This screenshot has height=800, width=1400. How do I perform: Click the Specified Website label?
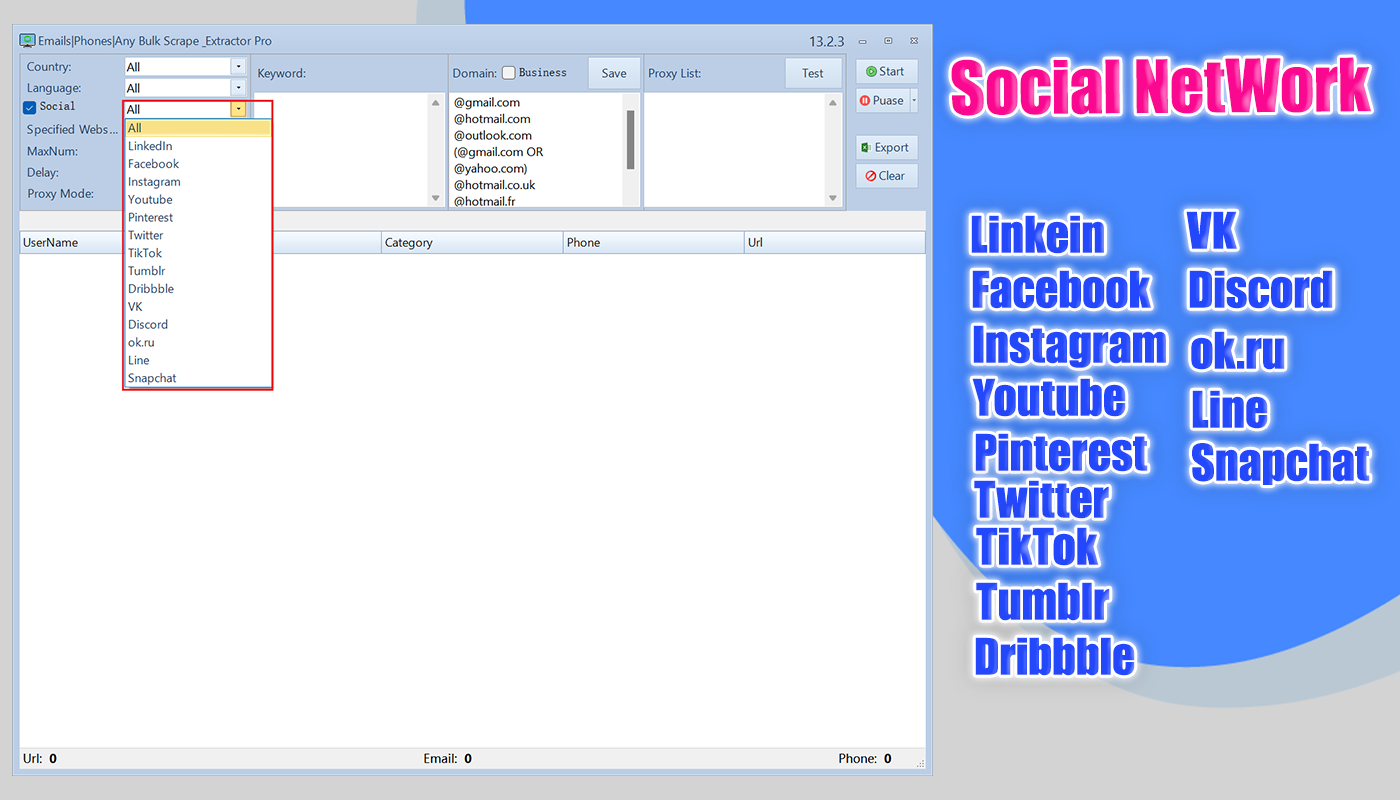tap(72, 130)
